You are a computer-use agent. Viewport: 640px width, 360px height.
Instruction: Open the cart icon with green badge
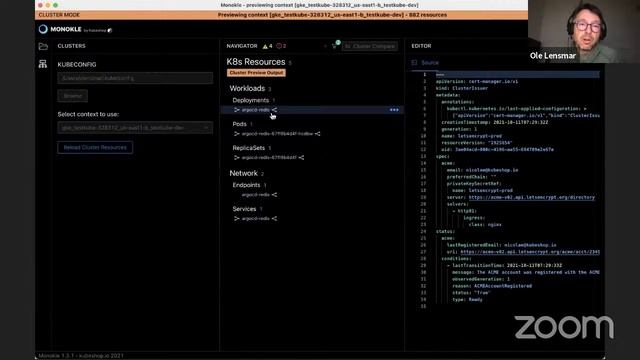[x=335, y=45]
